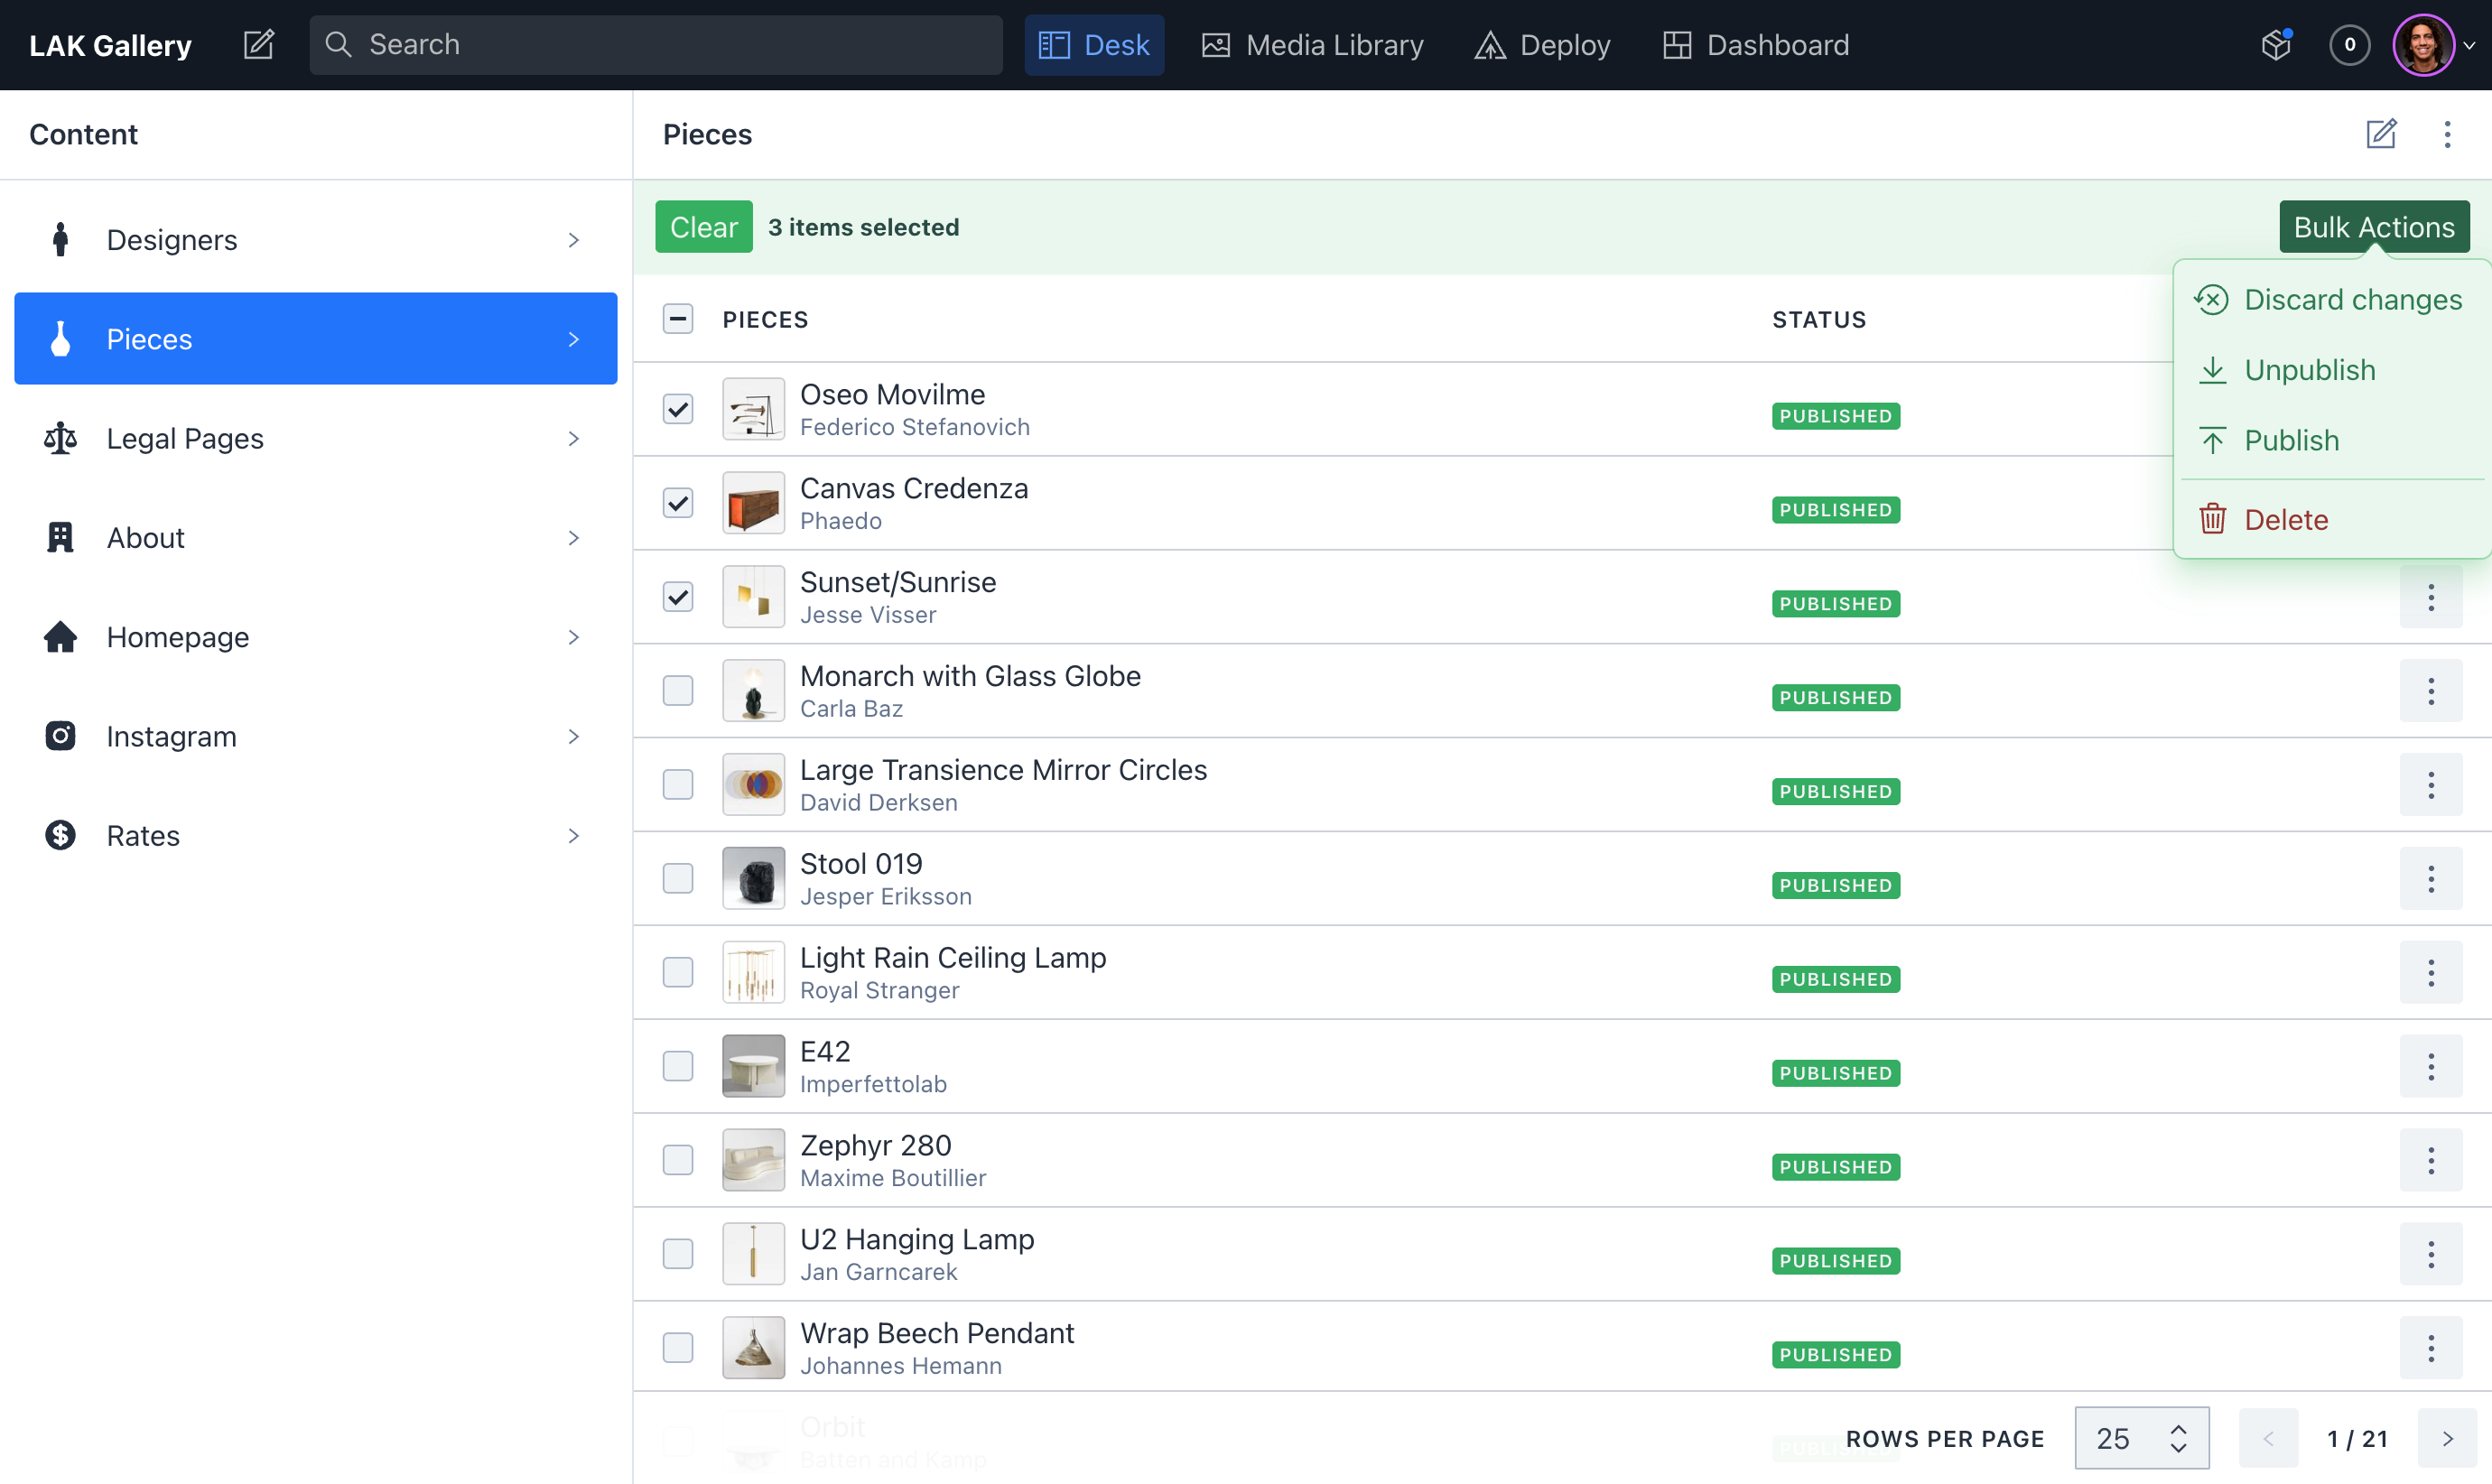
Task: Open the Pieces pane vertical dots menu
Action: [x=2447, y=134]
